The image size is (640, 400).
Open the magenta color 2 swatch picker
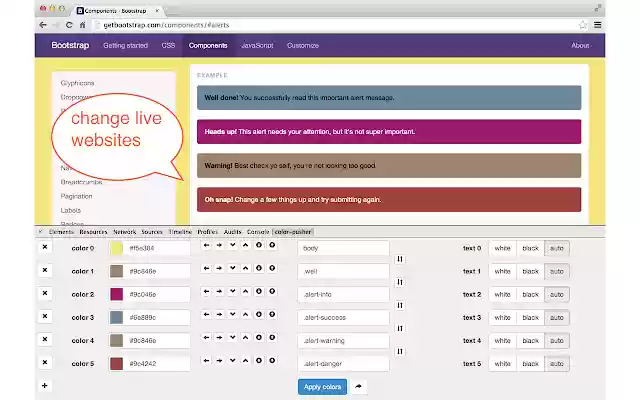[x=116, y=294]
